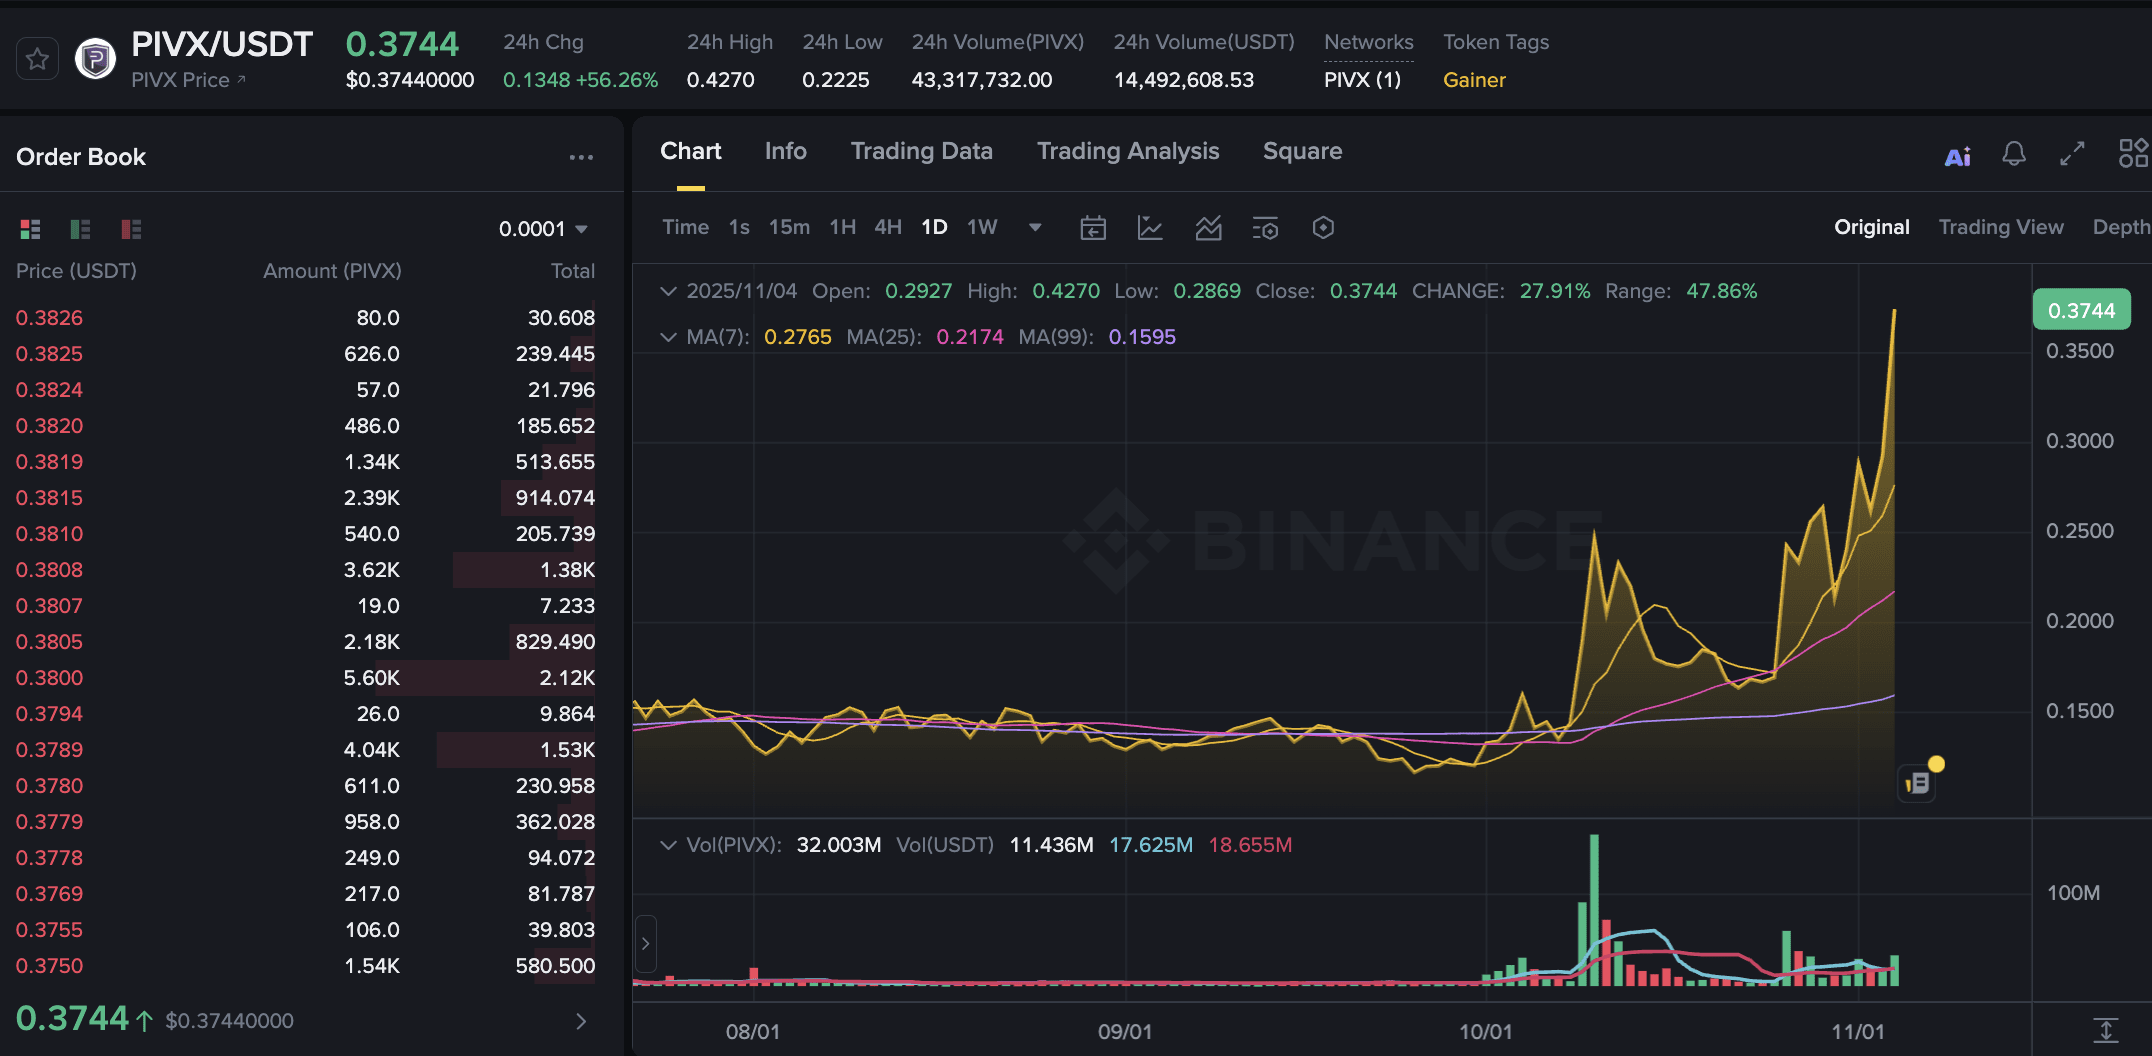The image size is (2152, 1056).
Task: Open the last price detail chevron in order book
Action: [x=581, y=1021]
